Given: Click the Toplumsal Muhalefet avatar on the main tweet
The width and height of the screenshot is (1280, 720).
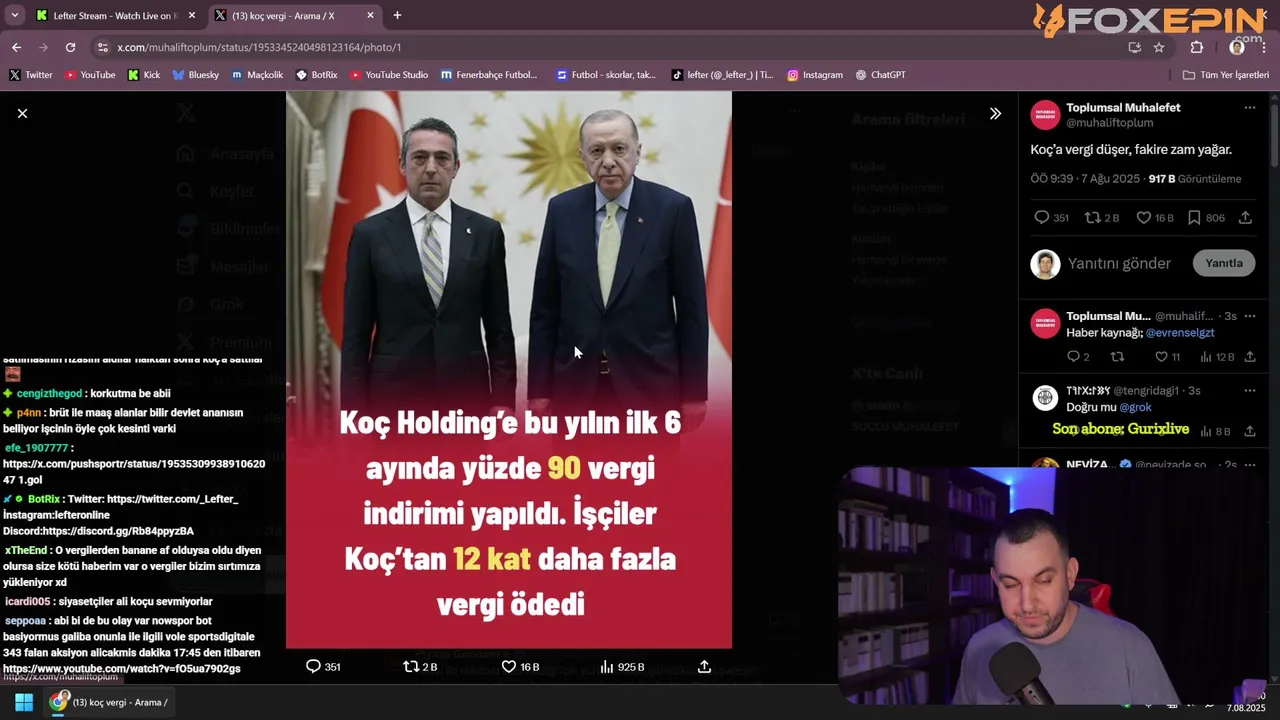Looking at the screenshot, I should pos(1045,115).
